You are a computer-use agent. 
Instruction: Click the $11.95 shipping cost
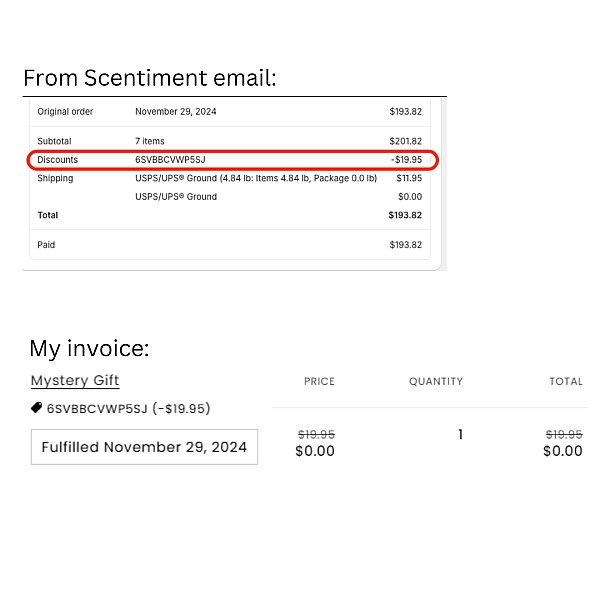click(409, 178)
